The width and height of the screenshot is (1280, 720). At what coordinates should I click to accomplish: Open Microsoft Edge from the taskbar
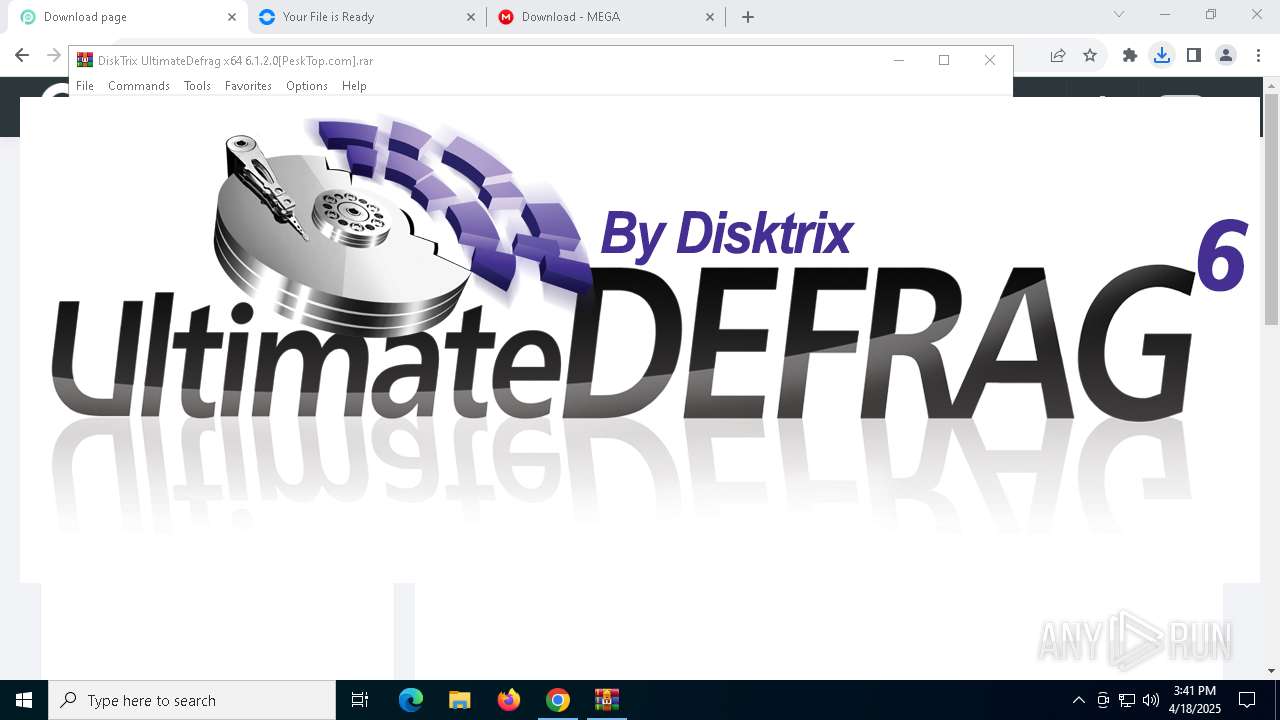411,700
